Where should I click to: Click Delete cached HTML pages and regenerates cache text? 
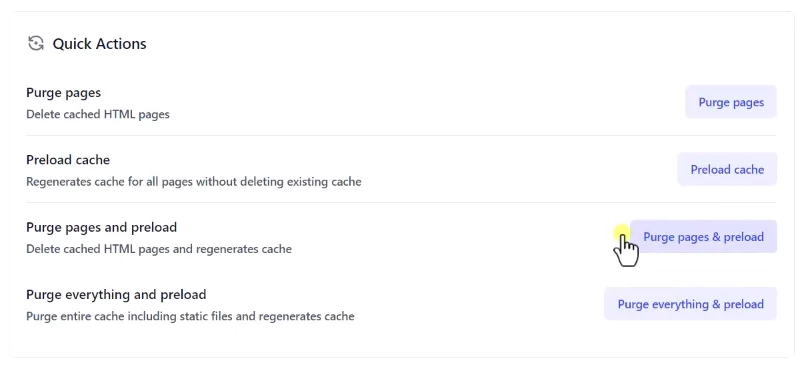(159, 249)
